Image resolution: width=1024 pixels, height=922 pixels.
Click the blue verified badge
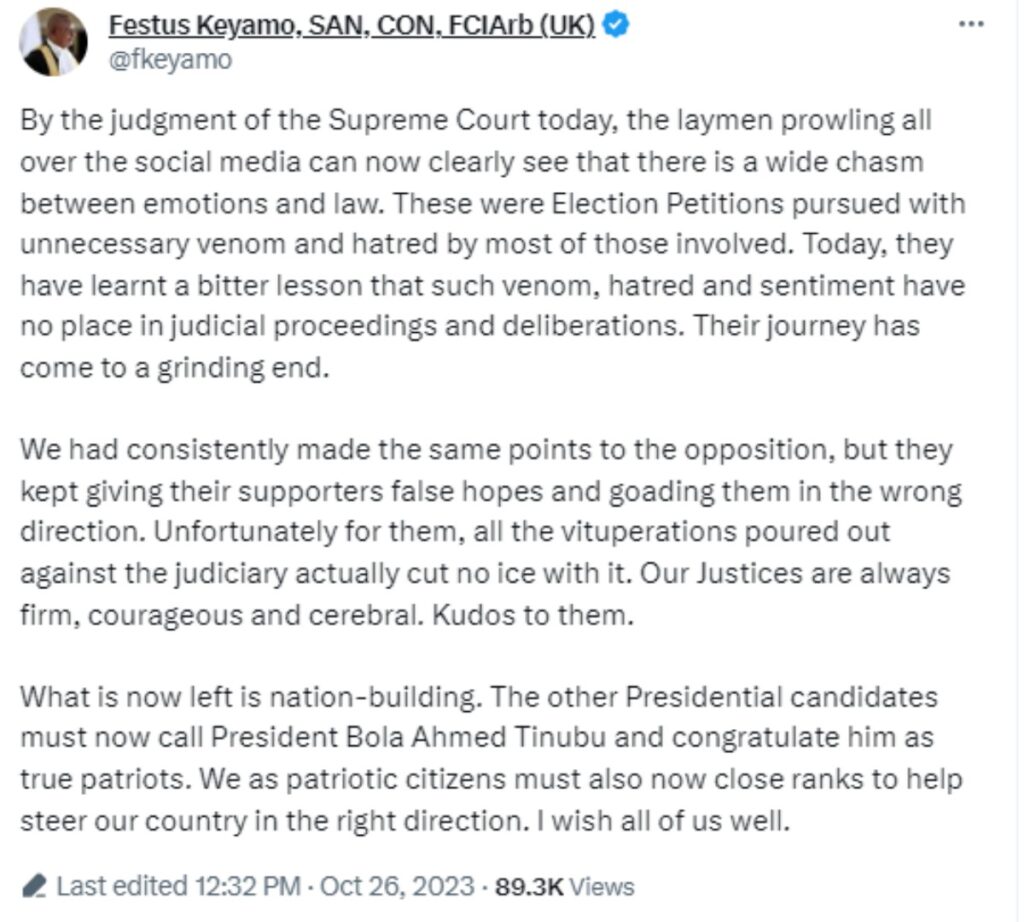(x=616, y=25)
